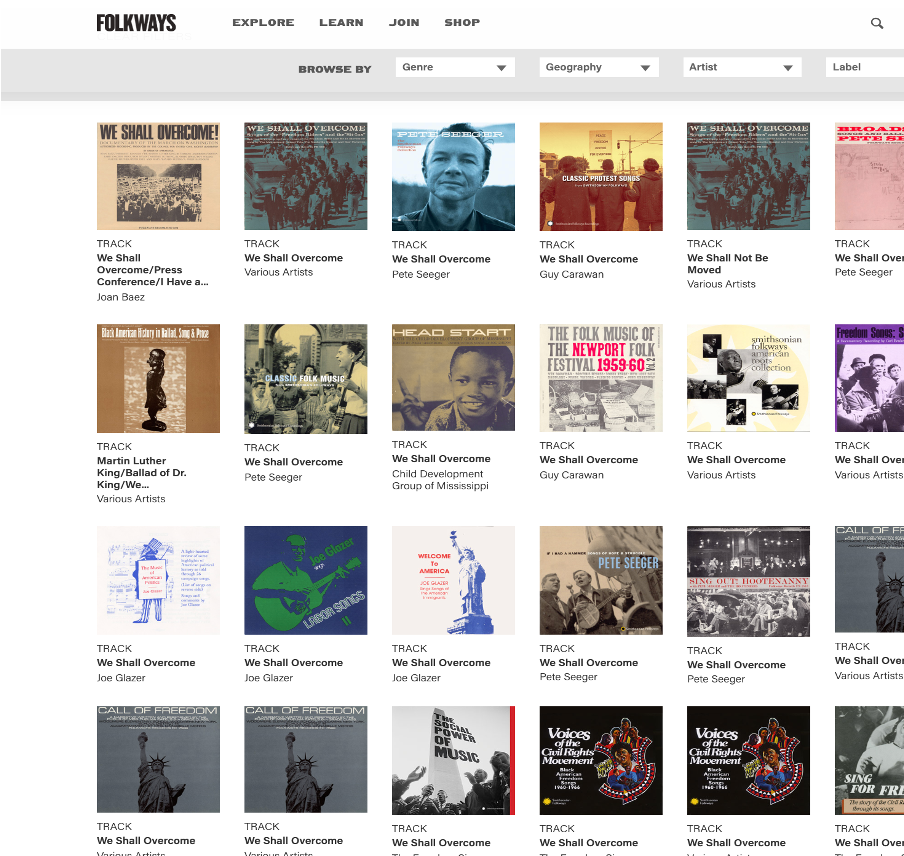This screenshot has width=904, height=856.
Task: Expand the Geography browse dropdown
Action: (x=598, y=67)
